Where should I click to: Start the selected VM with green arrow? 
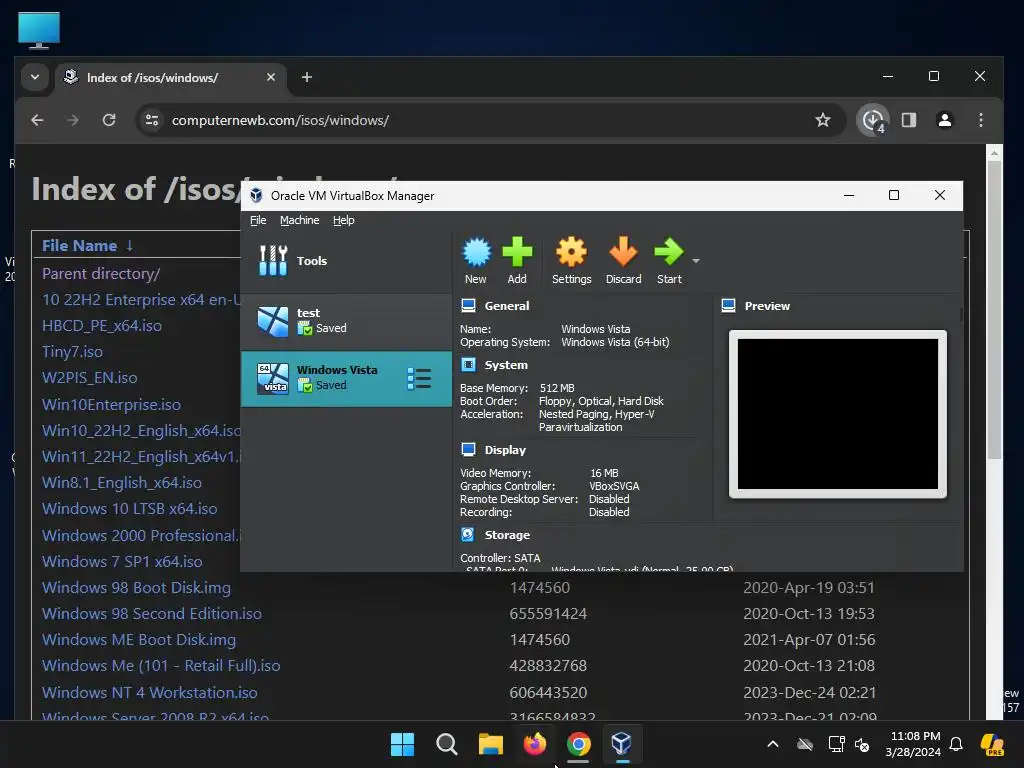tap(669, 260)
